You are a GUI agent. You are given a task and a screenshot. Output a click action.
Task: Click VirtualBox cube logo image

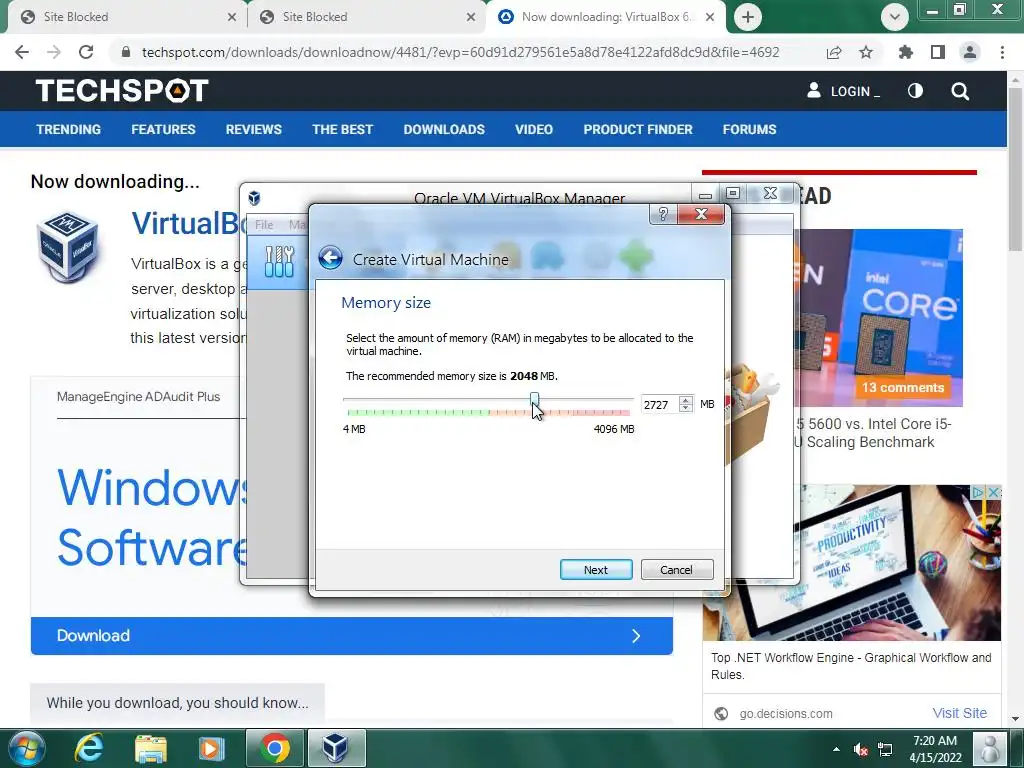point(68,246)
